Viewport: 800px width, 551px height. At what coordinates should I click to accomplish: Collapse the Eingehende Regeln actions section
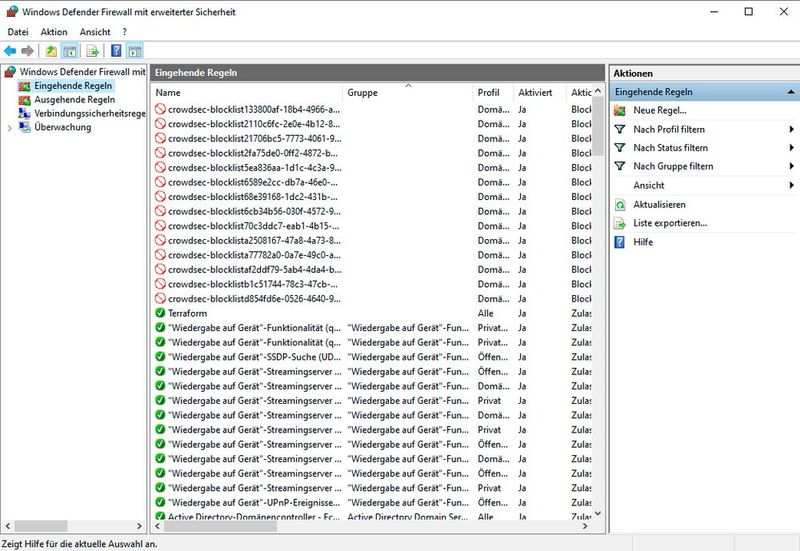(x=791, y=92)
